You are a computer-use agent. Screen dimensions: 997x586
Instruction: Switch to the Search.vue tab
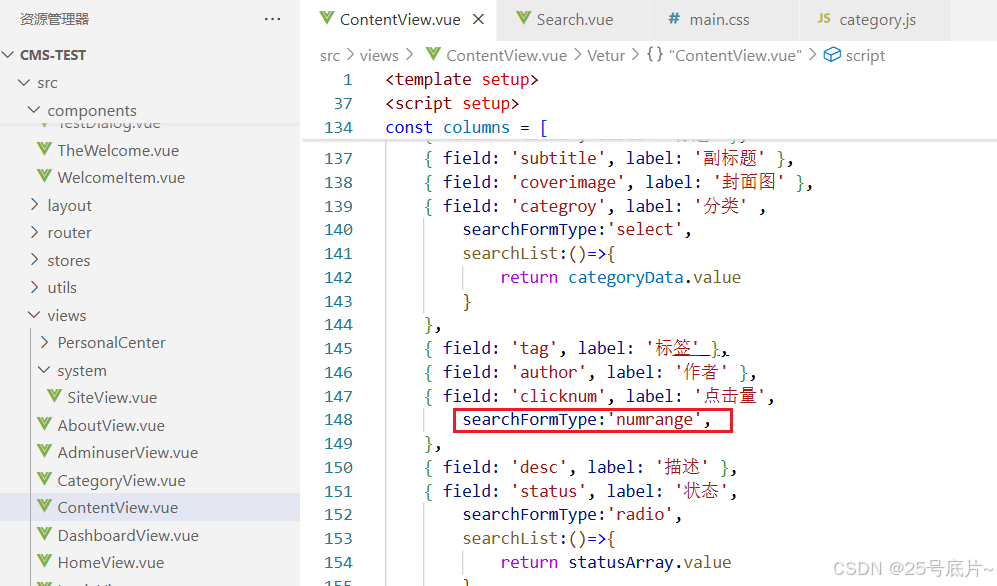(x=574, y=20)
